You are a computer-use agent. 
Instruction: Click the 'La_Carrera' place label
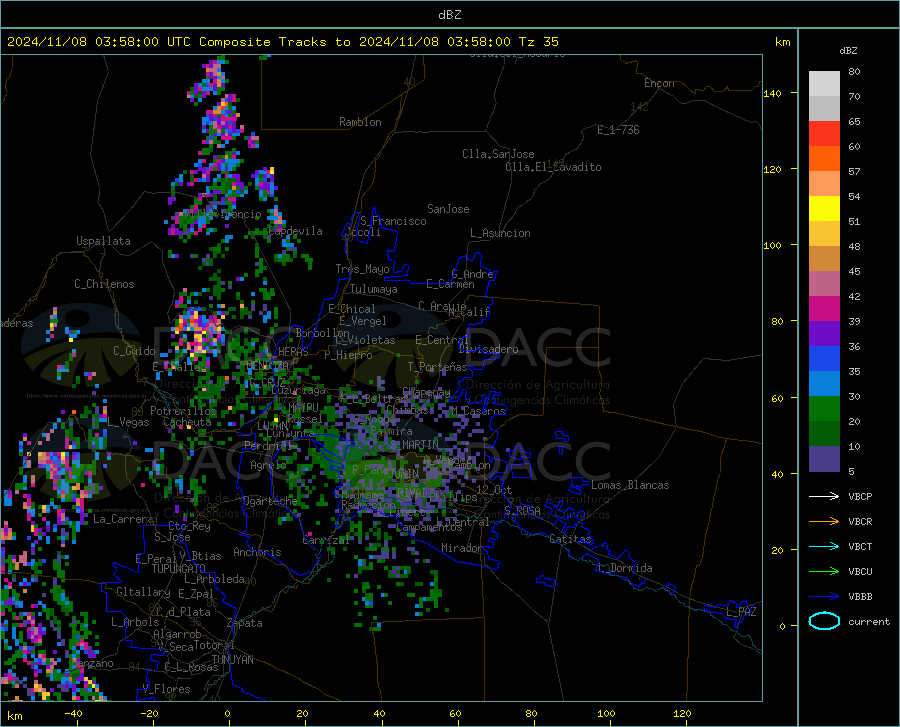pyautogui.click(x=123, y=519)
